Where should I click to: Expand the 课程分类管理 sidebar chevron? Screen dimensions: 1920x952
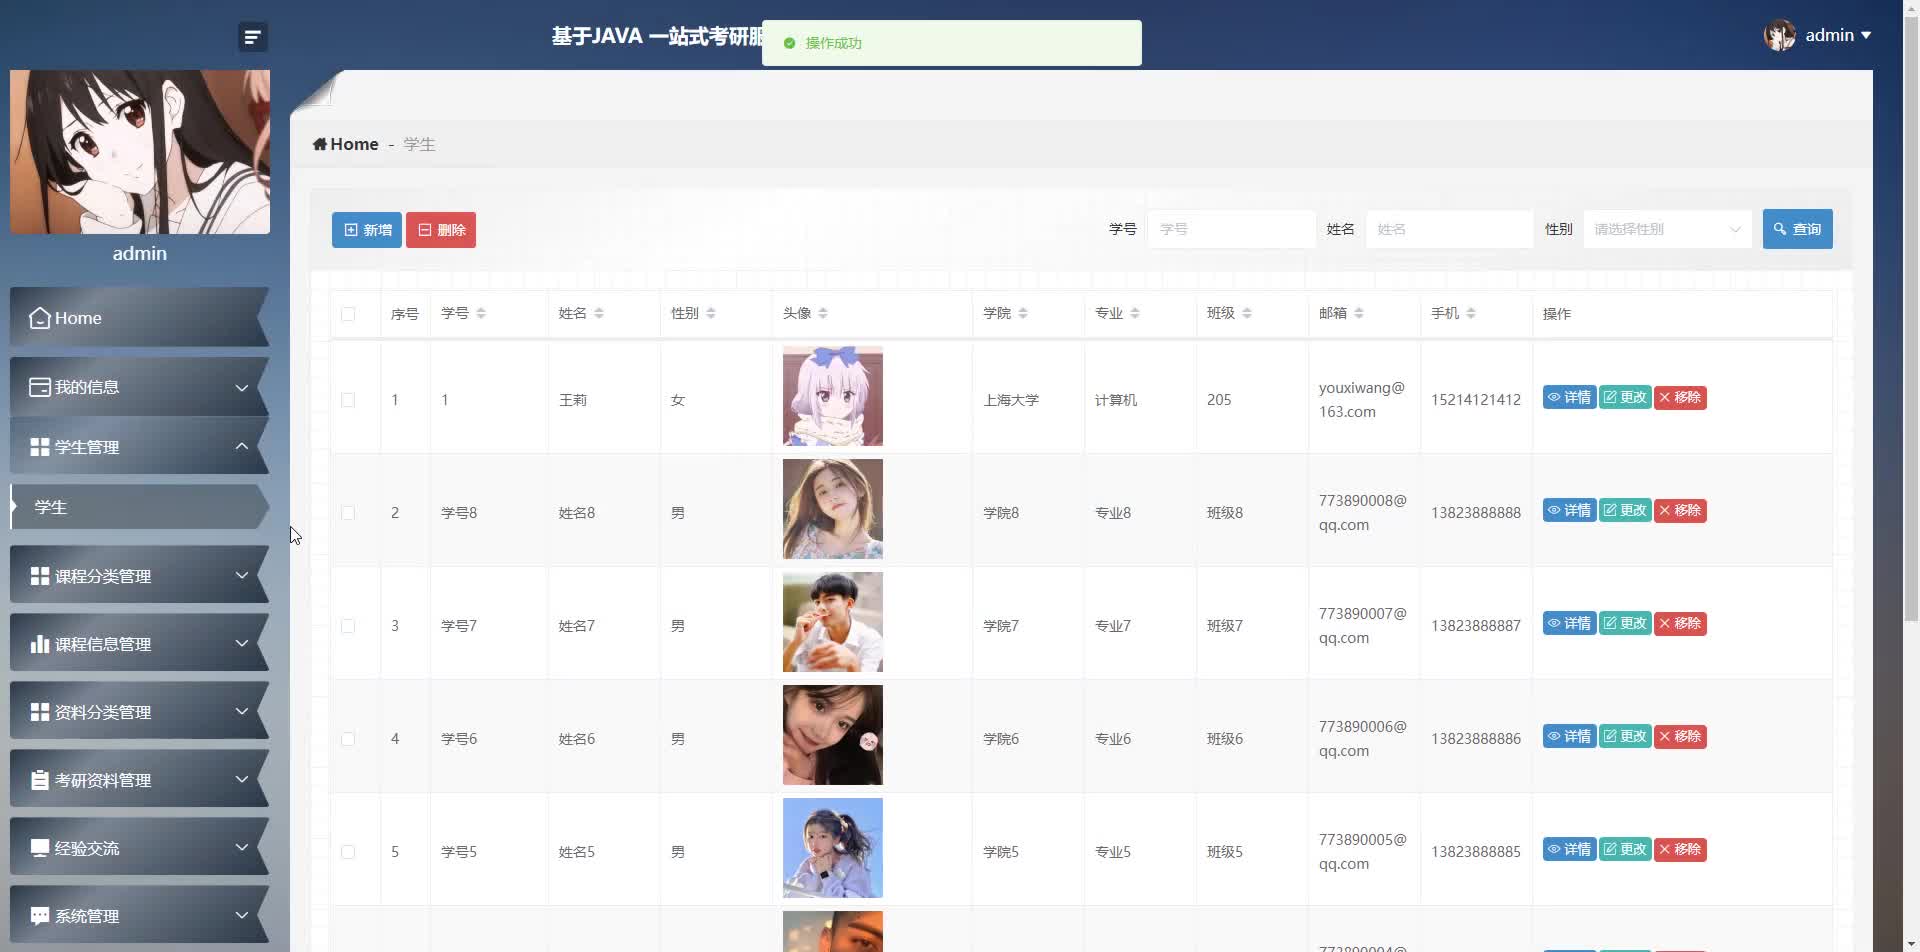(x=242, y=575)
